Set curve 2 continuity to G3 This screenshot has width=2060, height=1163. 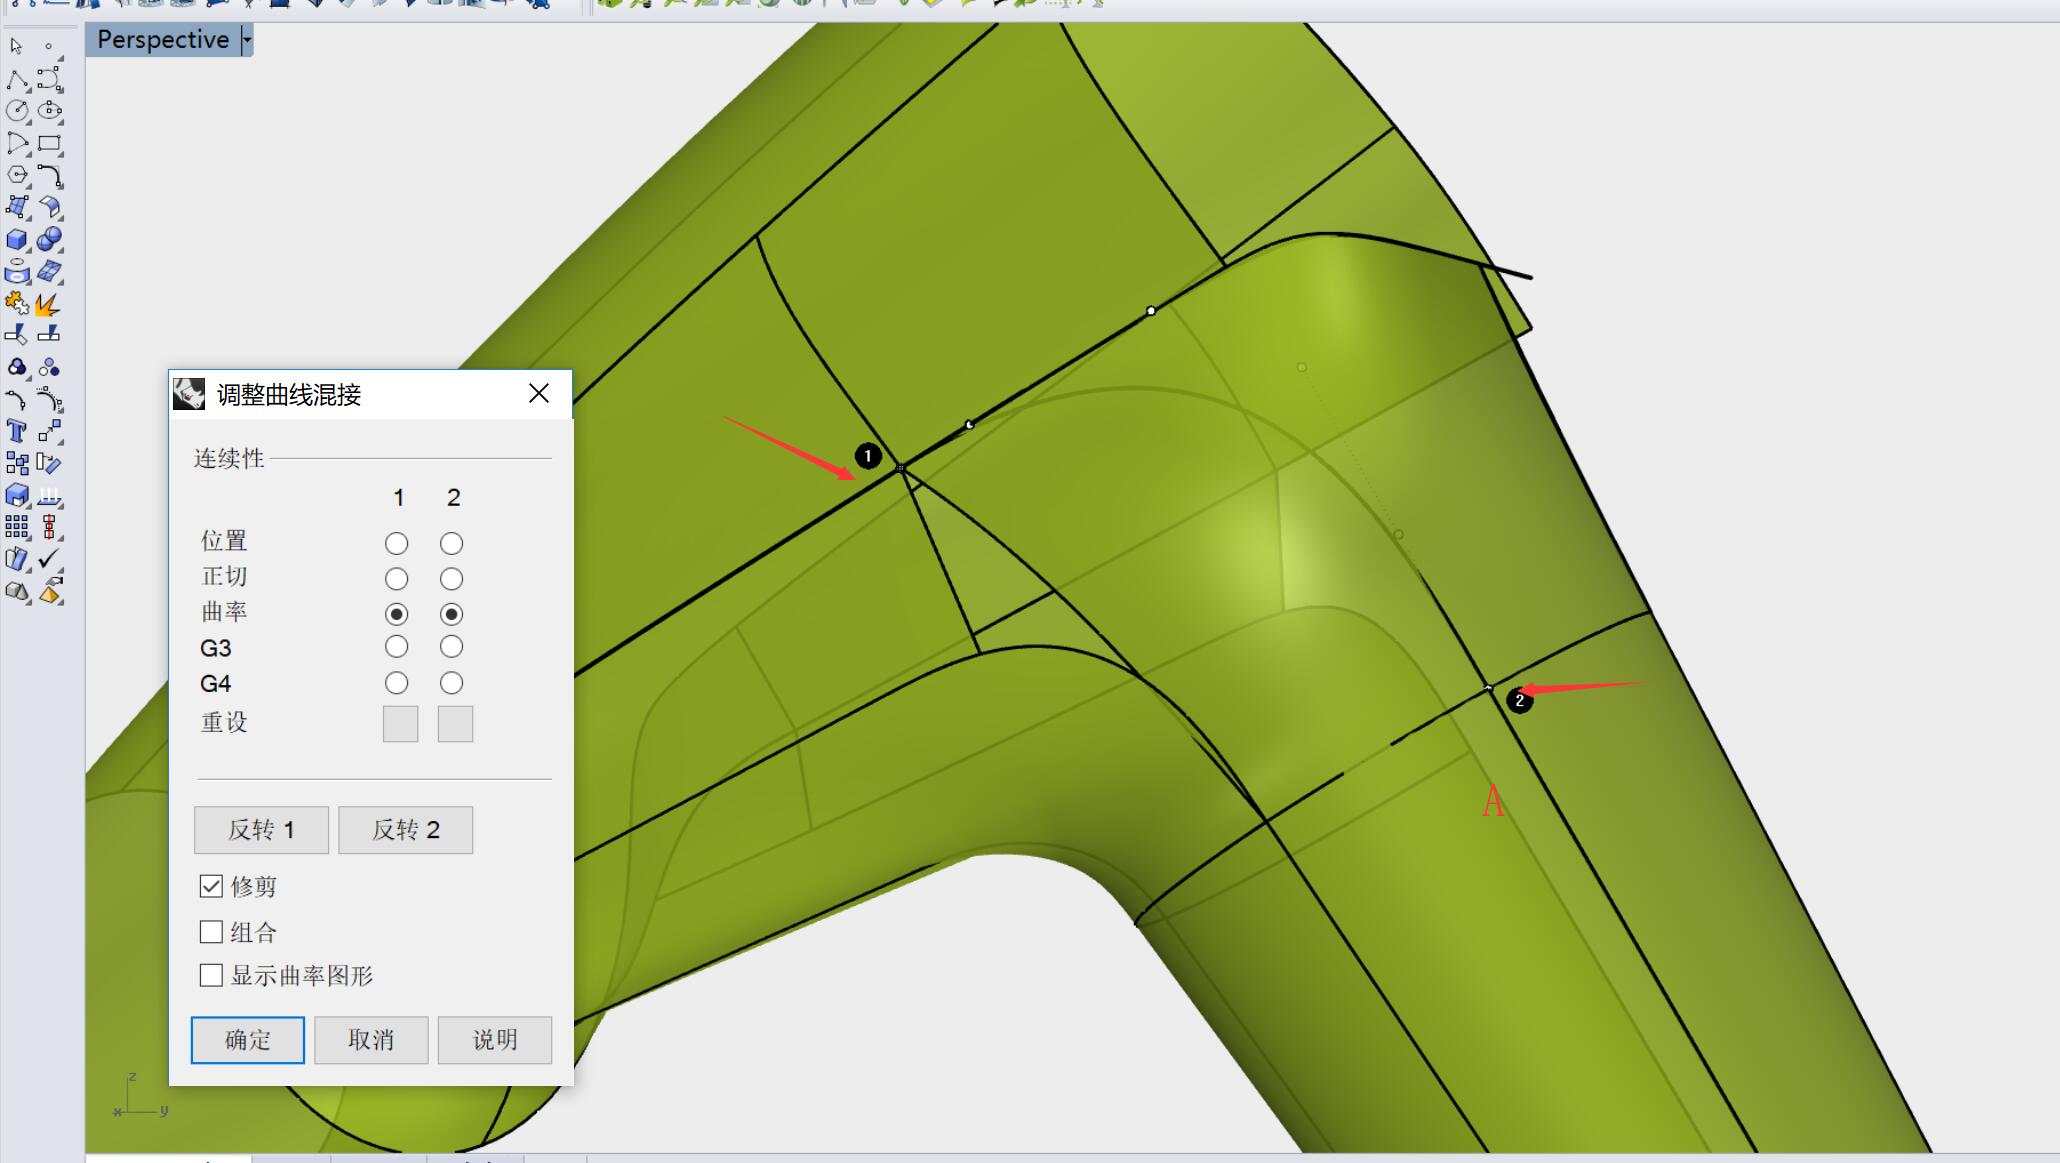[451, 647]
